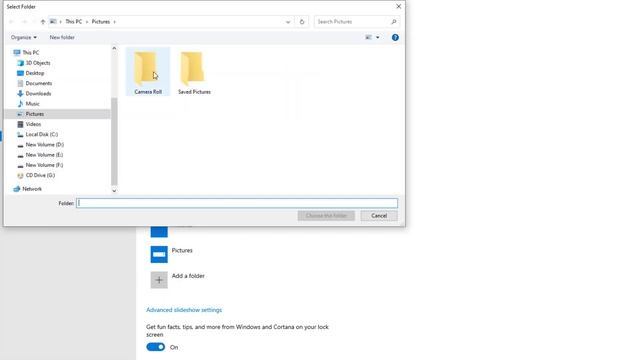
Task: Click the Back navigation arrow
Action: [x=11, y=22]
